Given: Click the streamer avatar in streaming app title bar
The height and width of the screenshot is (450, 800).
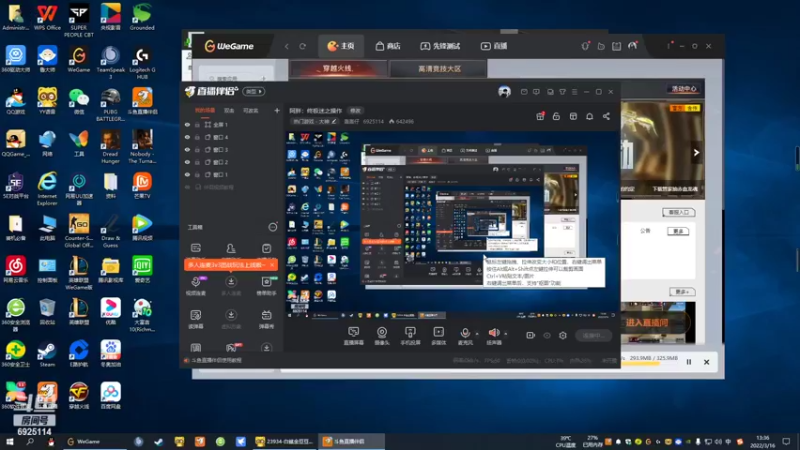Looking at the screenshot, I should 504,92.
